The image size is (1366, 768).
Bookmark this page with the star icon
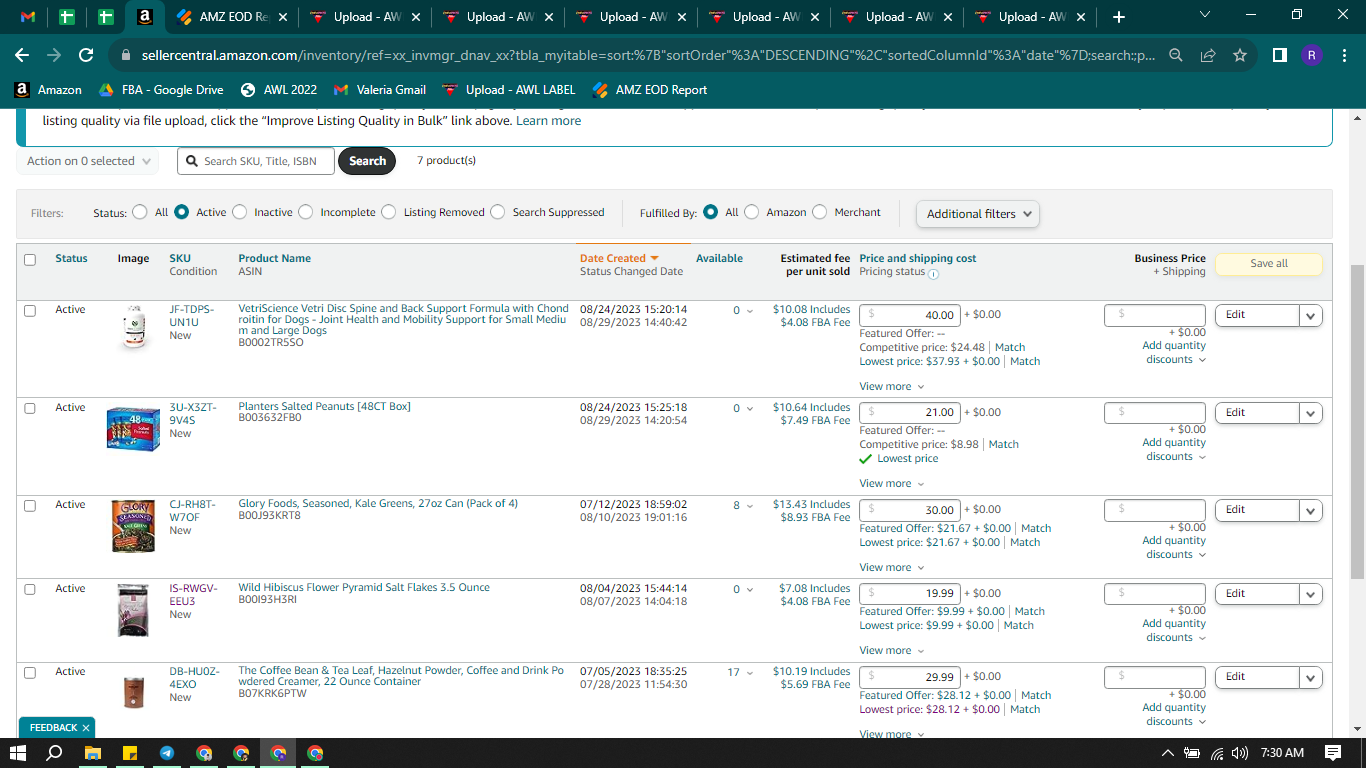click(x=1240, y=56)
